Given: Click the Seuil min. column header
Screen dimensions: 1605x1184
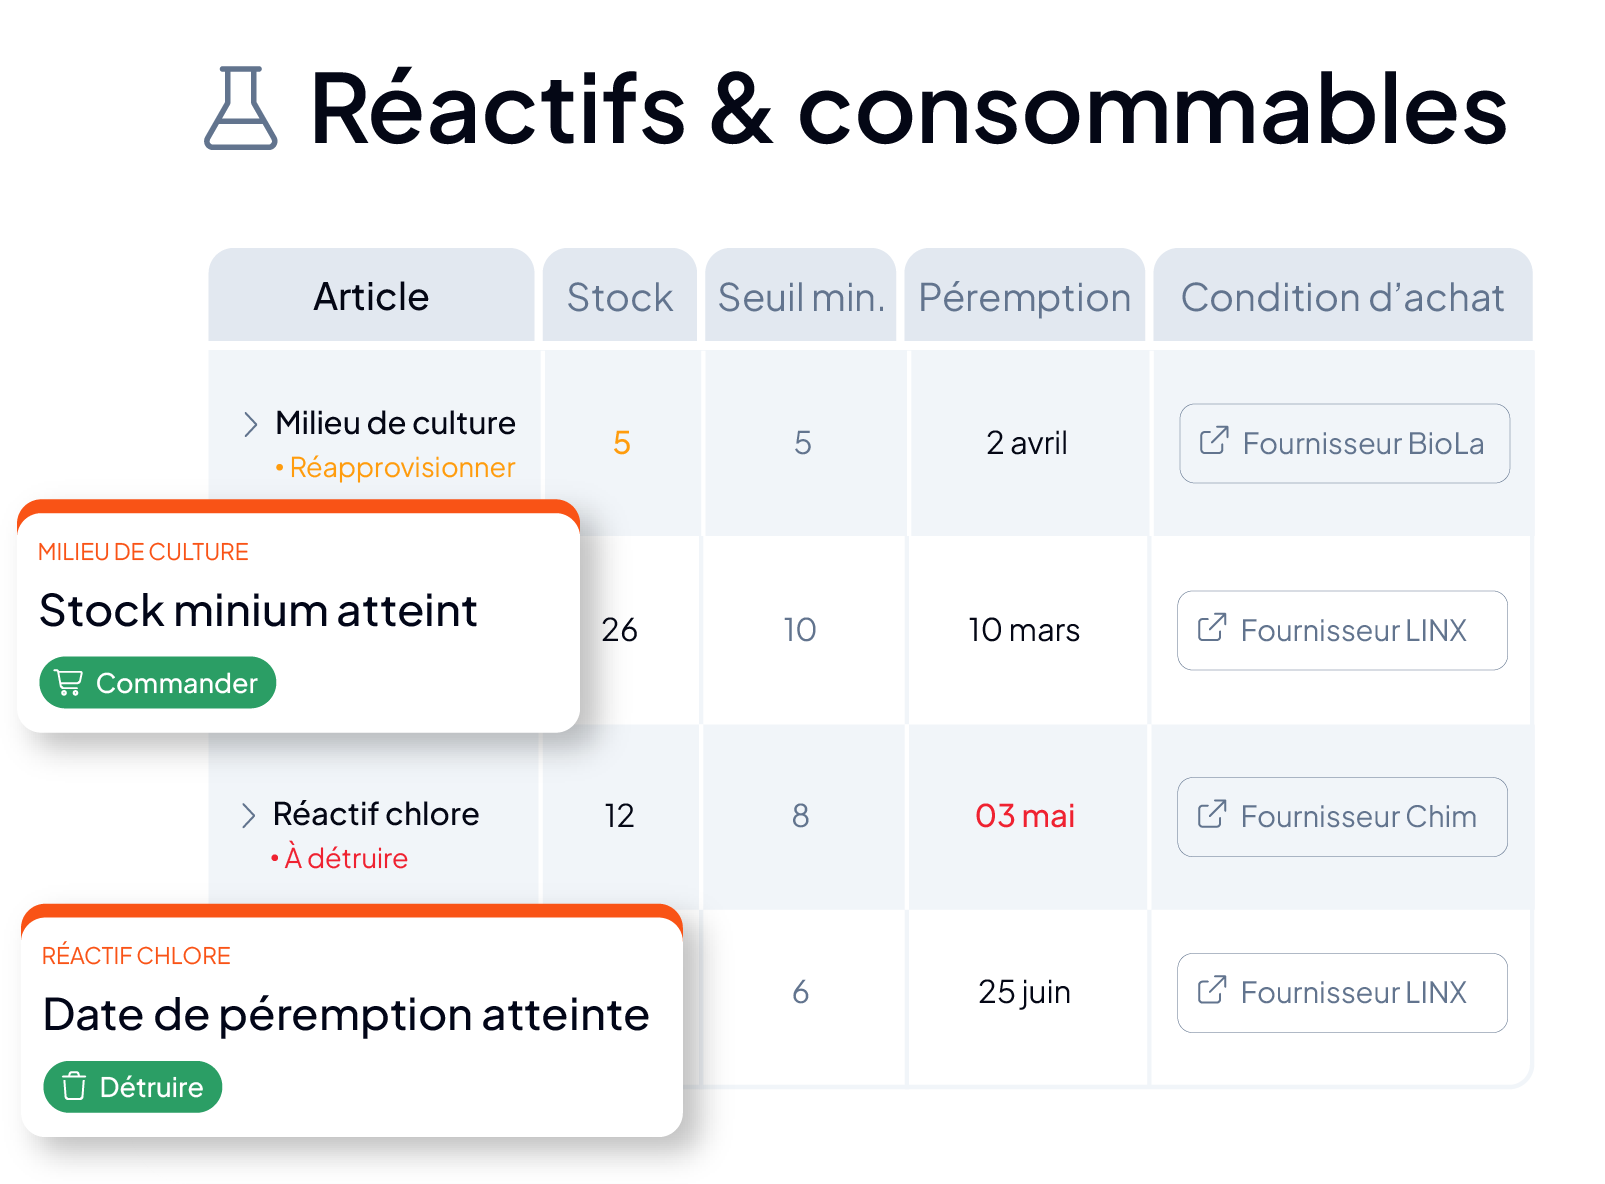Looking at the screenshot, I should 801,296.
